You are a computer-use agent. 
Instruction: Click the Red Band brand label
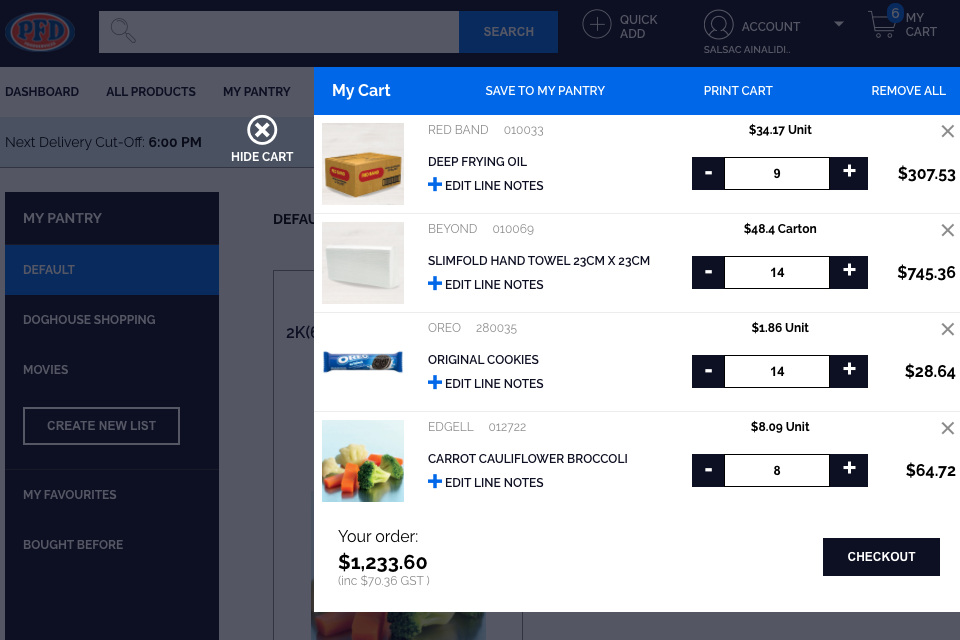click(x=458, y=130)
